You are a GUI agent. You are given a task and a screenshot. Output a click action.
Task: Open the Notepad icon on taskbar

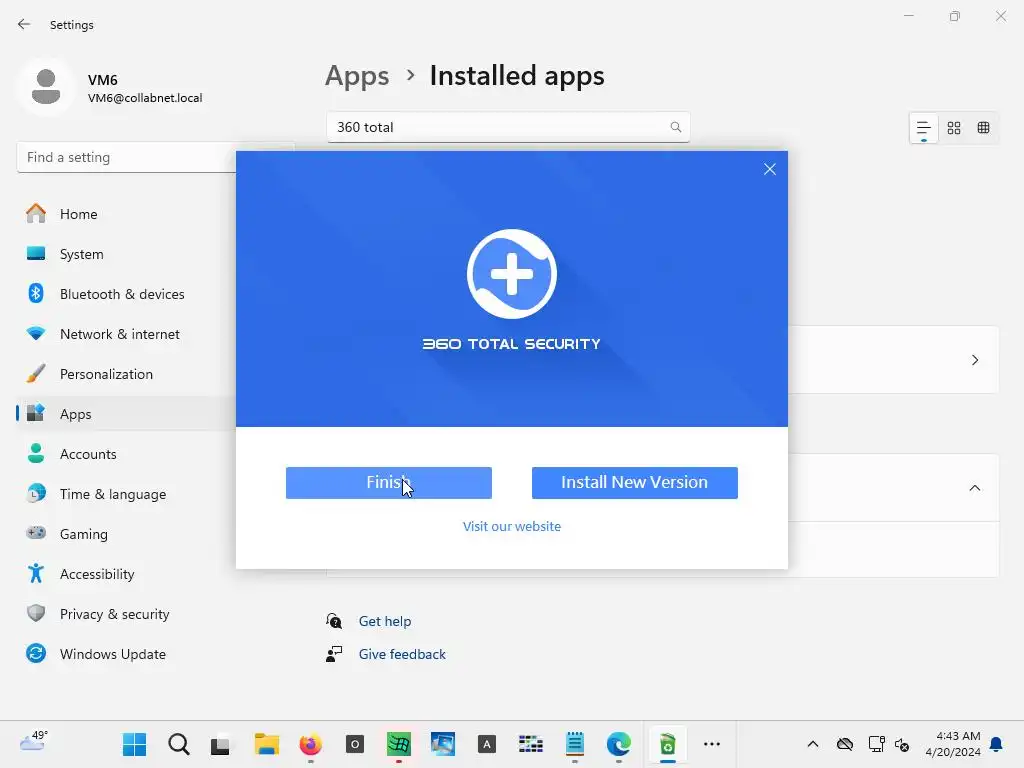(x=575, y=744)
